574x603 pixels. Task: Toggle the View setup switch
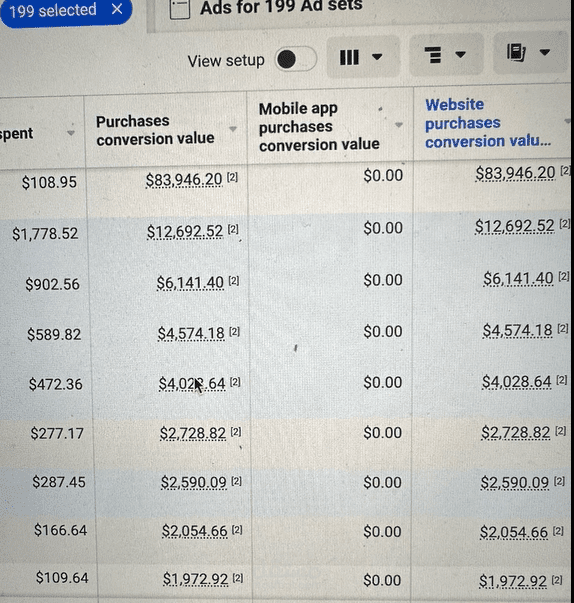coord(296,59)
